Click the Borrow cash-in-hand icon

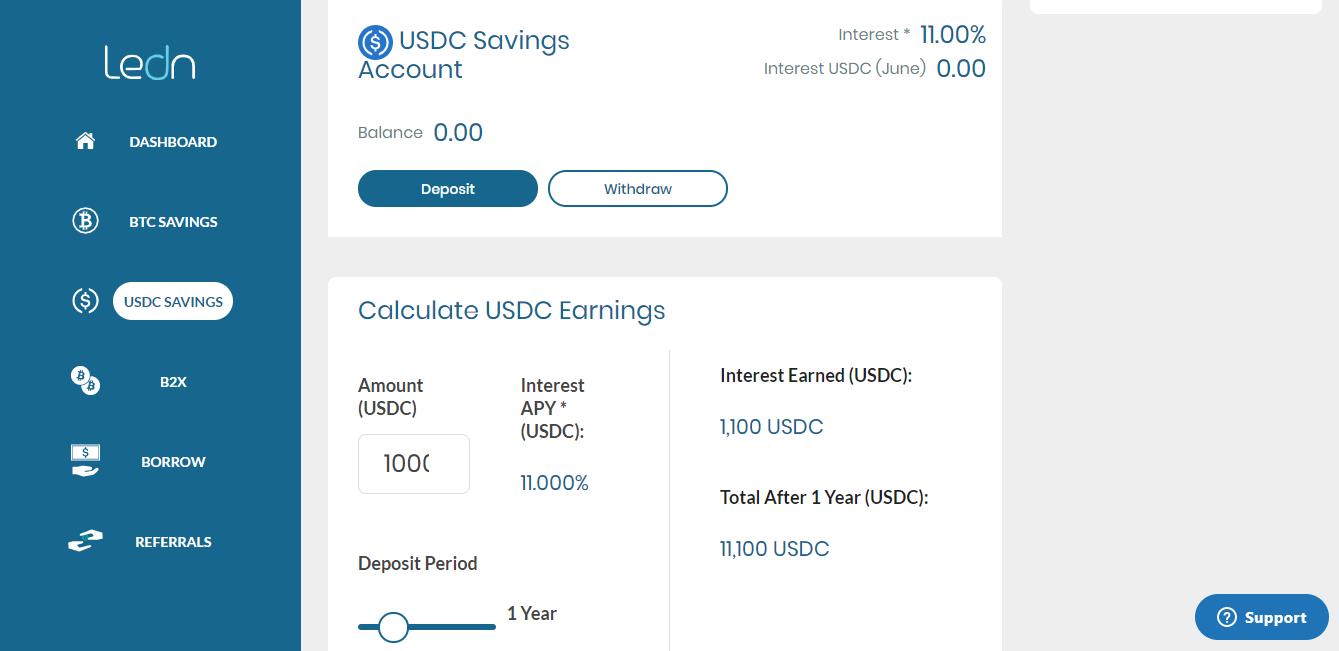tap(85, 461)
